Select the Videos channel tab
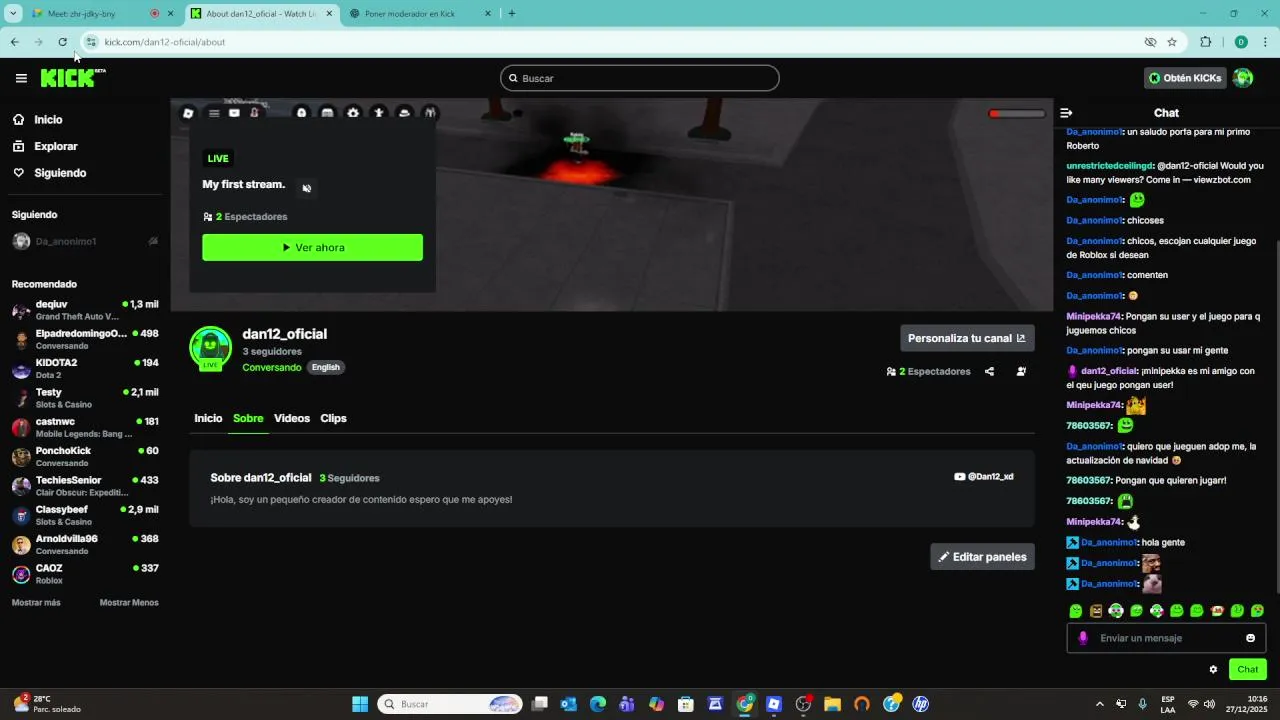 [x=292, y=418]
